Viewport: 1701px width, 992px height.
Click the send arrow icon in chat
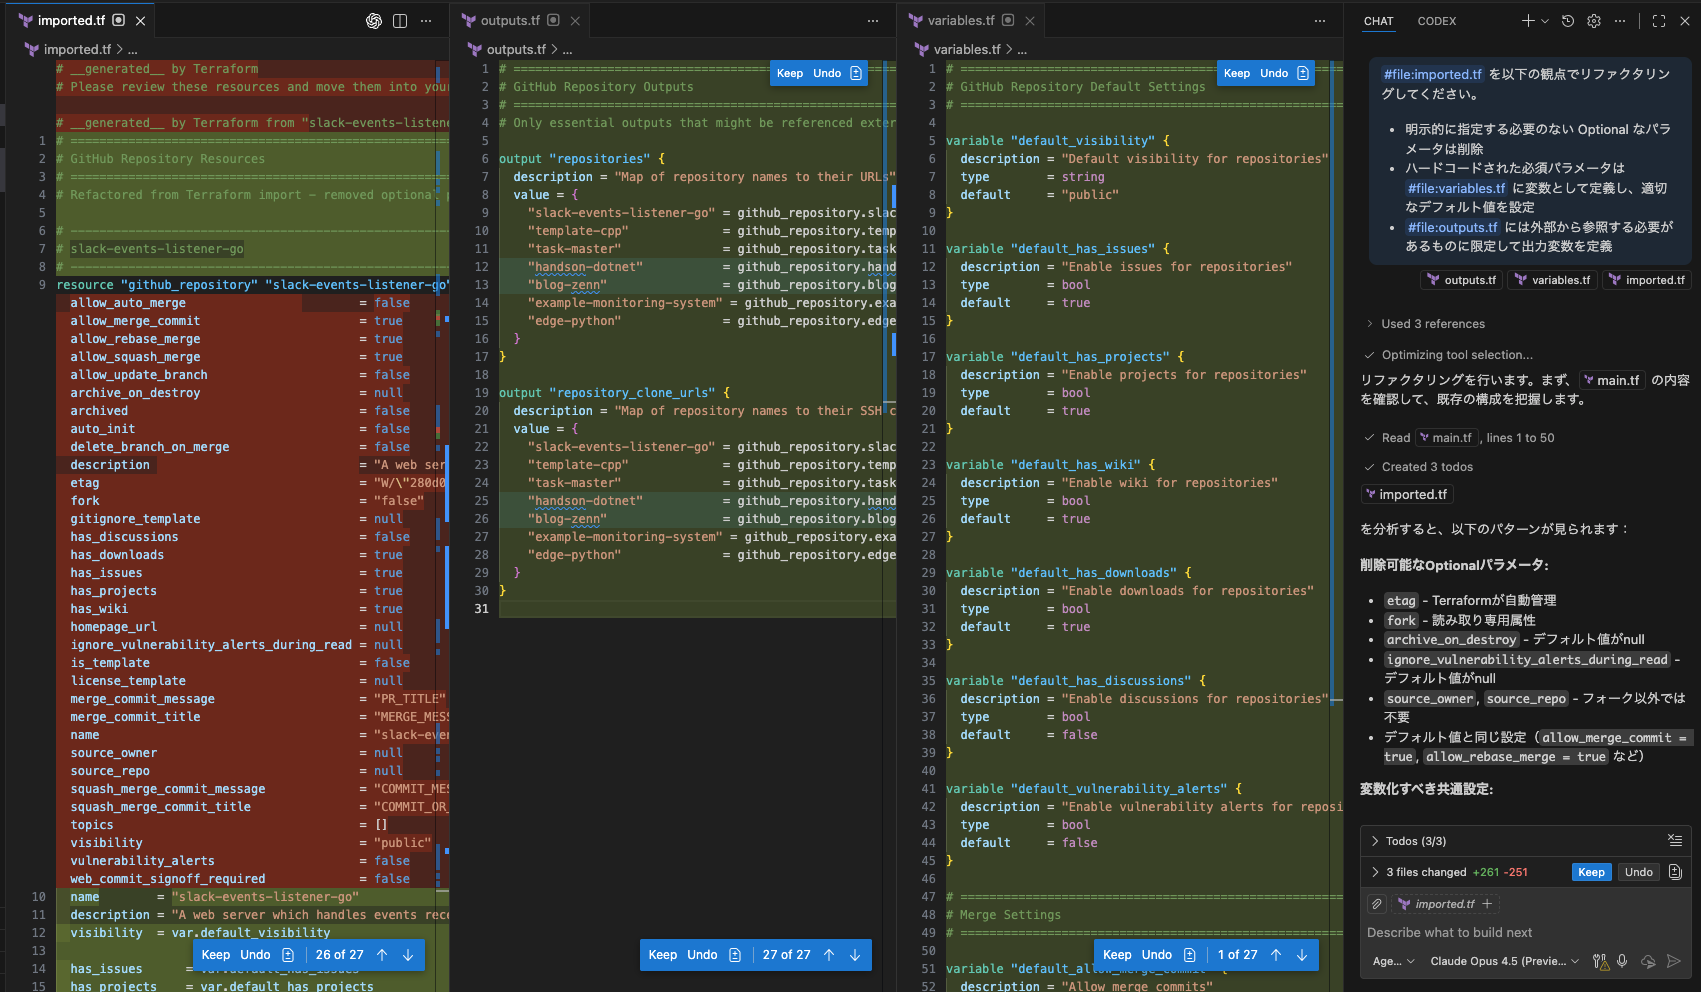tap(1673, 961)
